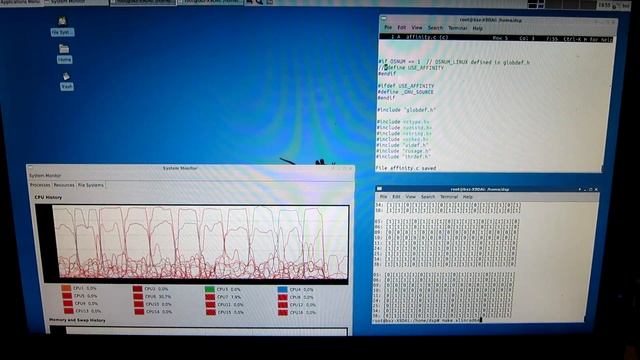Open Edit menu in the affinity.c editor terminal
Screen dimensions: 640x360
pyautogui.click(x=402, y=27)
